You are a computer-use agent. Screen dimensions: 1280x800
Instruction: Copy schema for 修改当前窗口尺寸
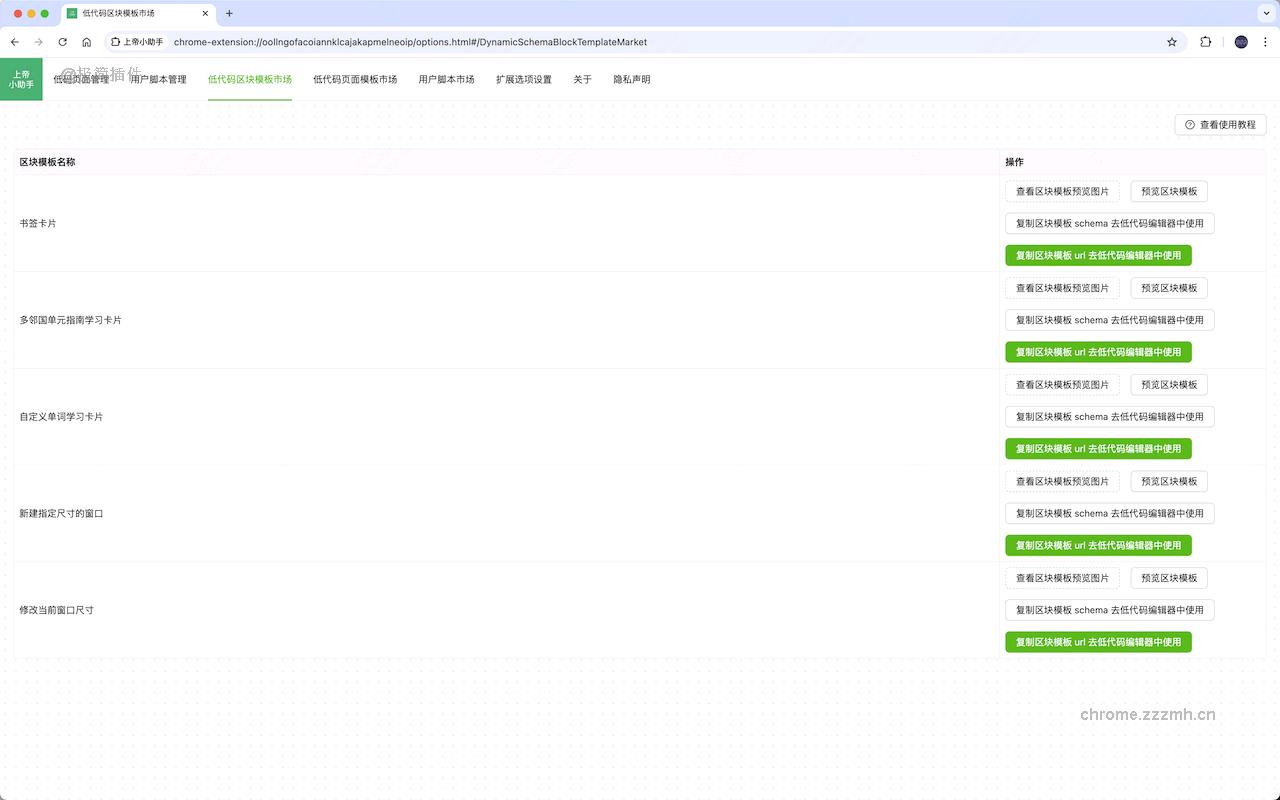click(1110, 610)
